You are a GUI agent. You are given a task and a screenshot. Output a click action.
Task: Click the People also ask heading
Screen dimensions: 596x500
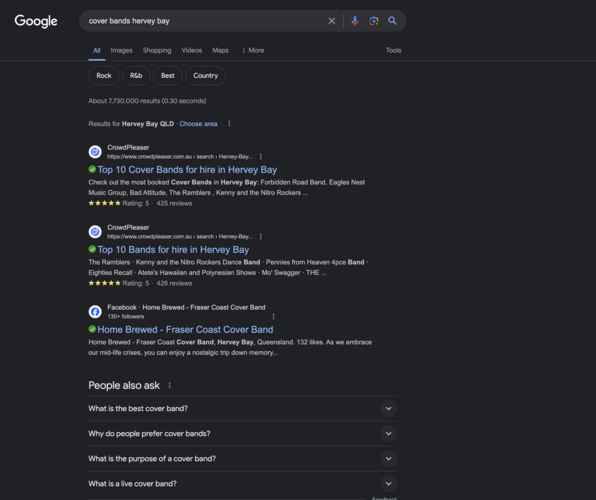(x=124, y=386)
